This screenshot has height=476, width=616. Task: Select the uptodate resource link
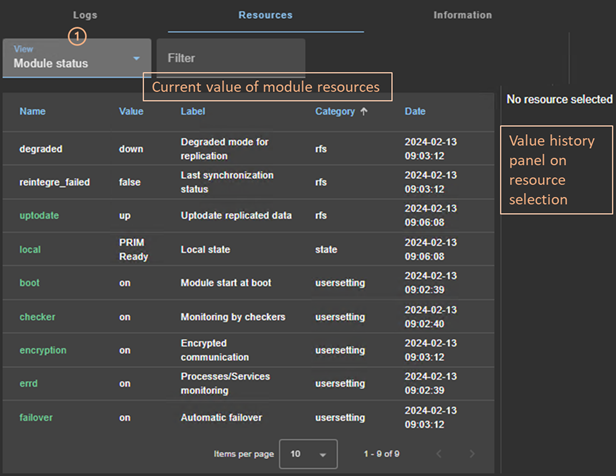[x=40, y=216]
